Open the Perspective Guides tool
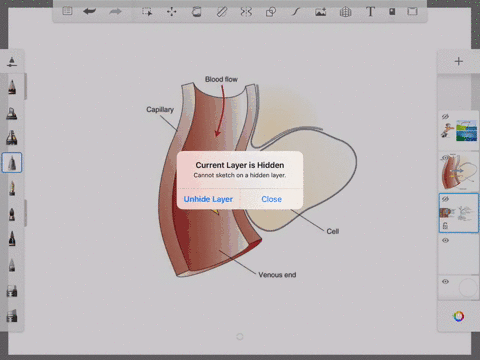Image resolution: width=480 pixels, height=360 pixels. coord(345,12)
